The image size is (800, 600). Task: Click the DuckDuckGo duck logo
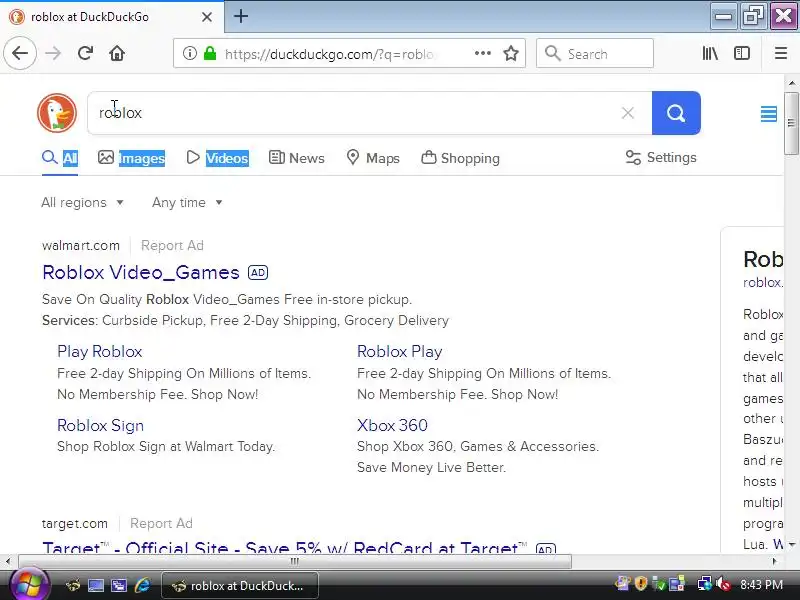[x=57, y=113]
